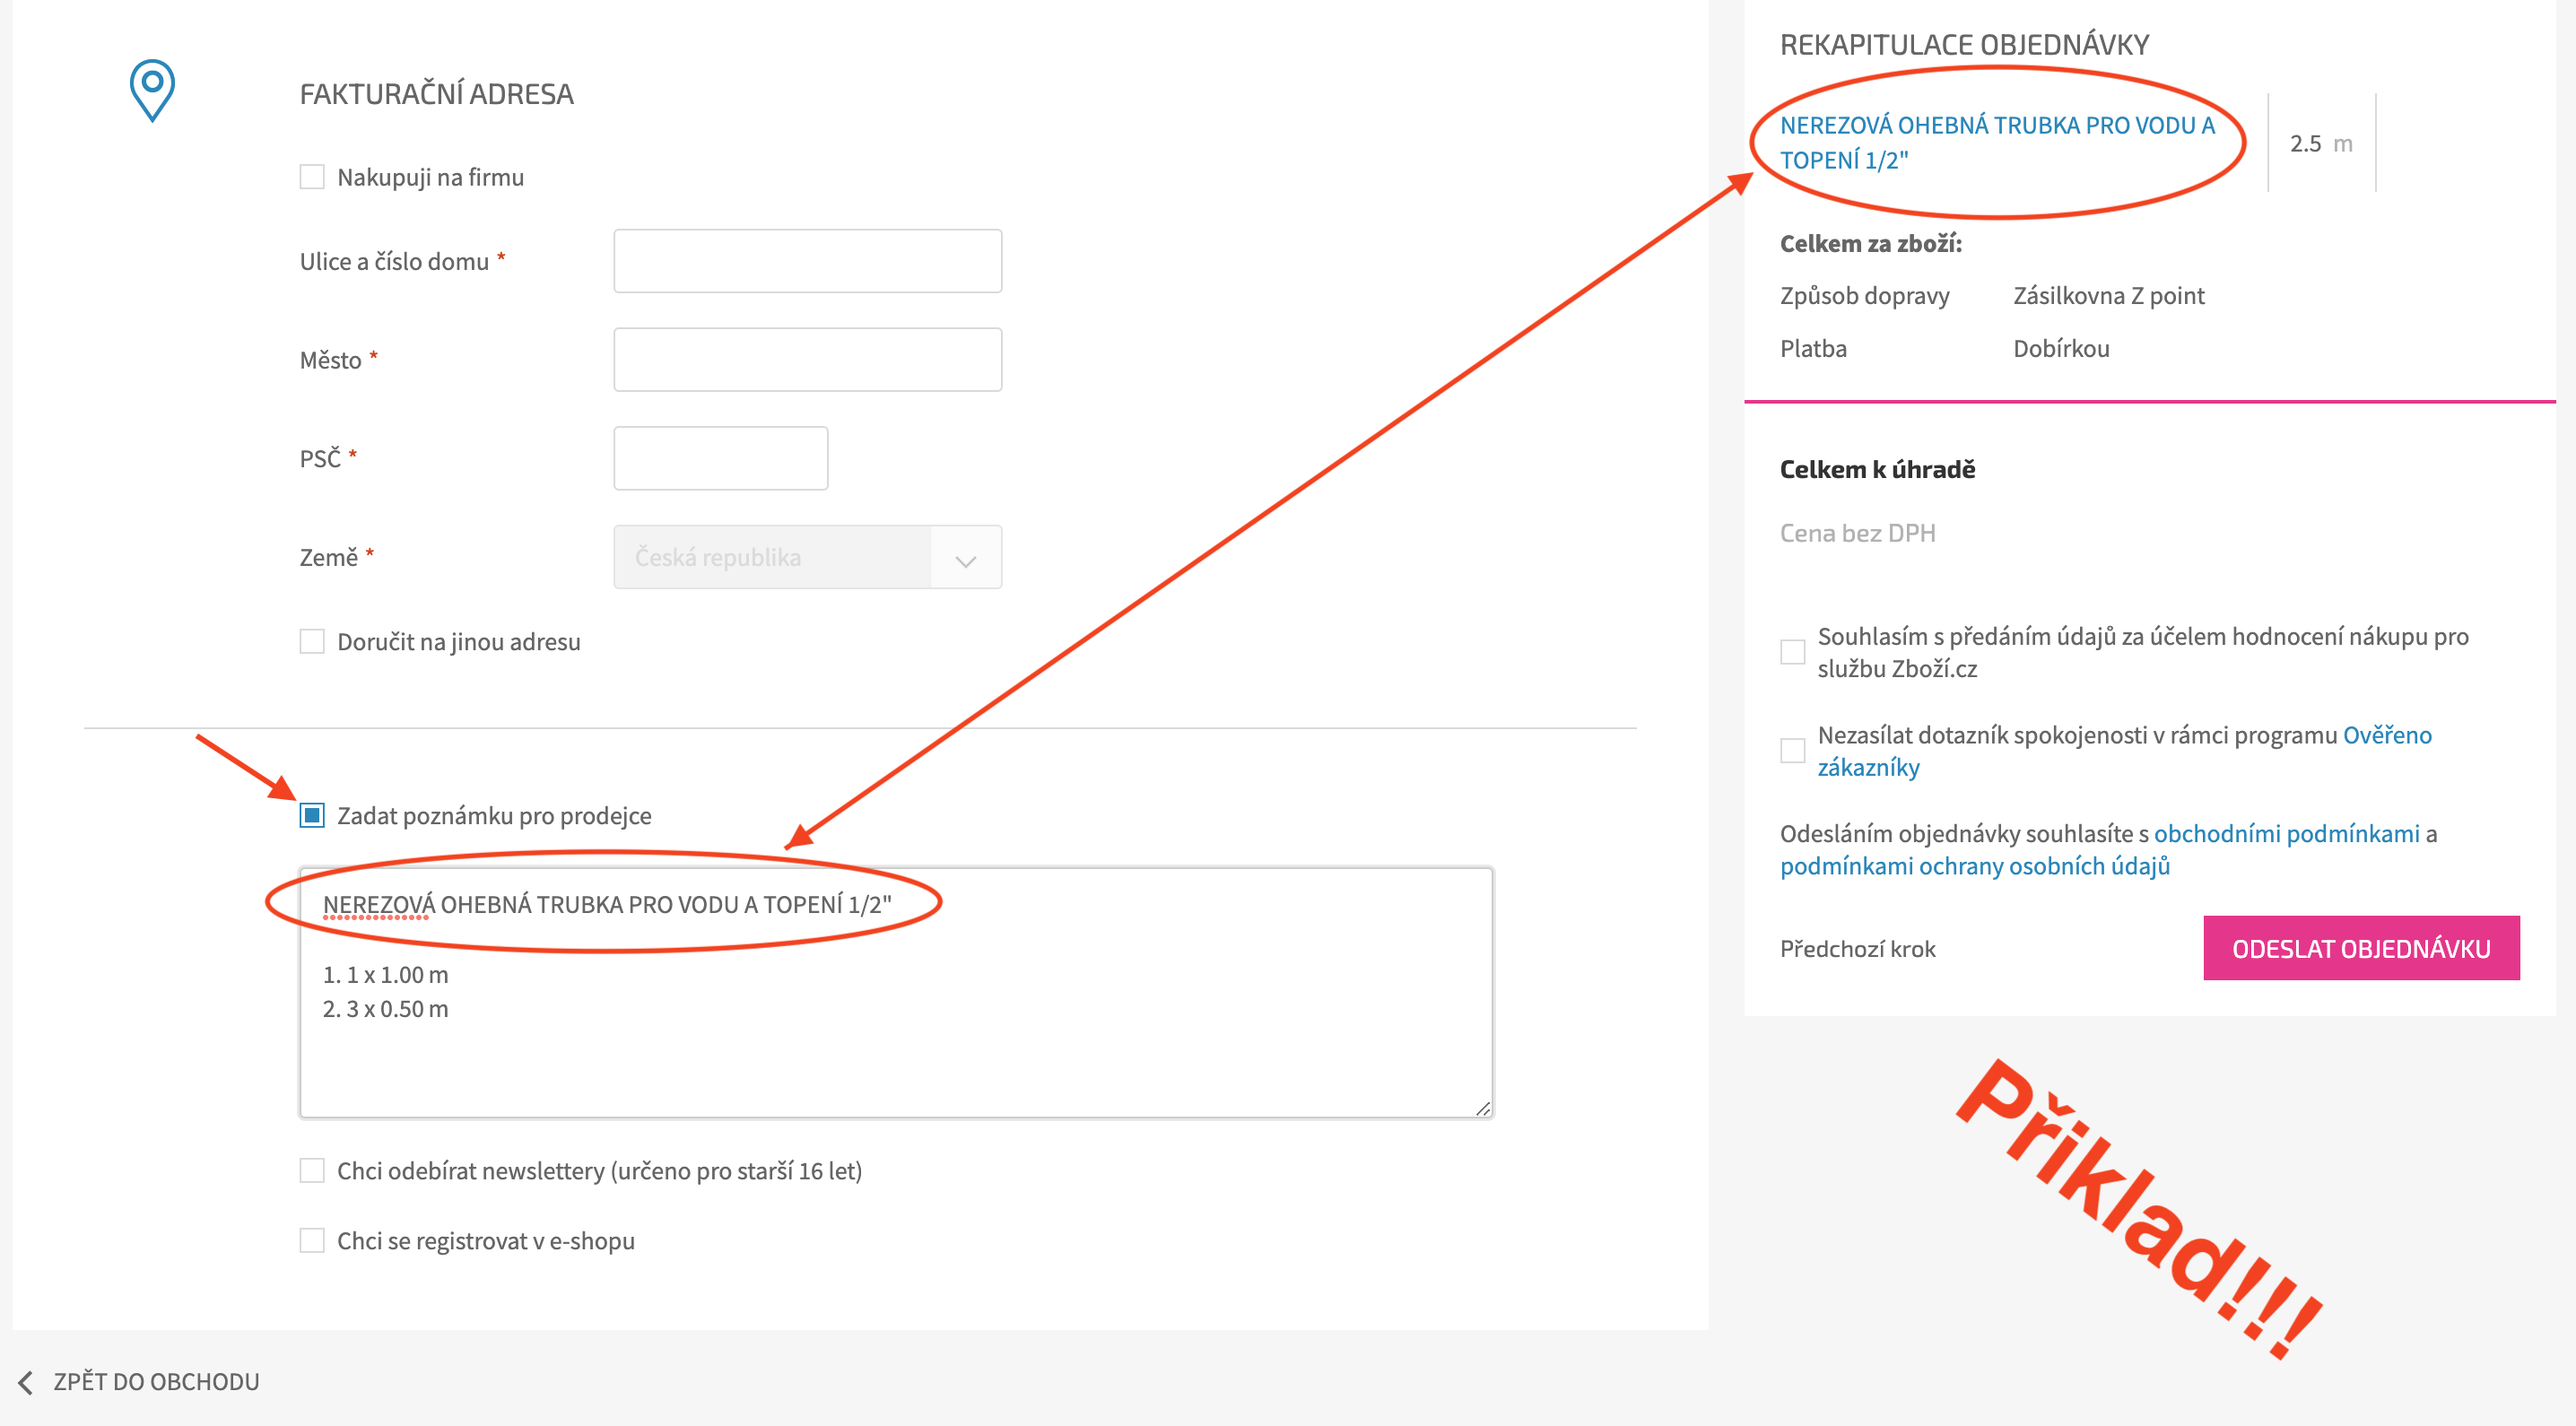Screen dimensions: 2576x1426
Task: Click the Rekapitulace objednávky heading
Action: [x=1964, y=45]
